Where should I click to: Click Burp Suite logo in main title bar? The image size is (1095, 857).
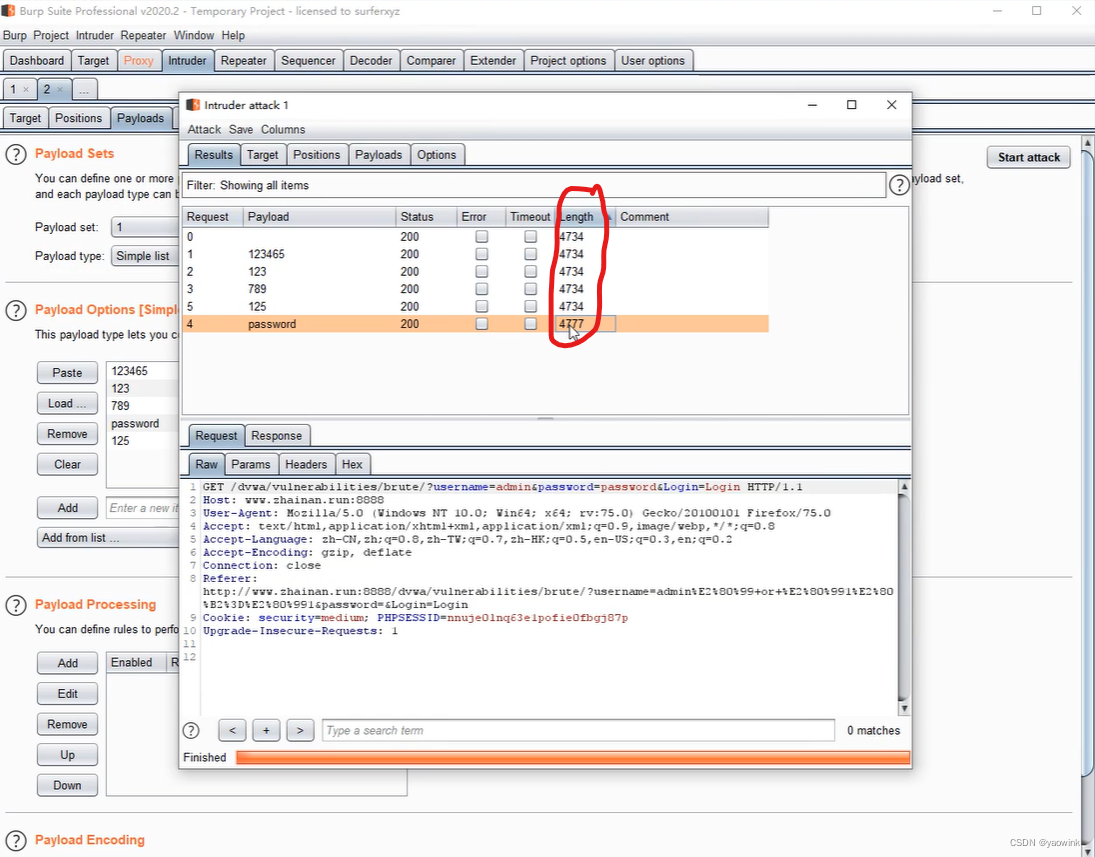(9, 11)
